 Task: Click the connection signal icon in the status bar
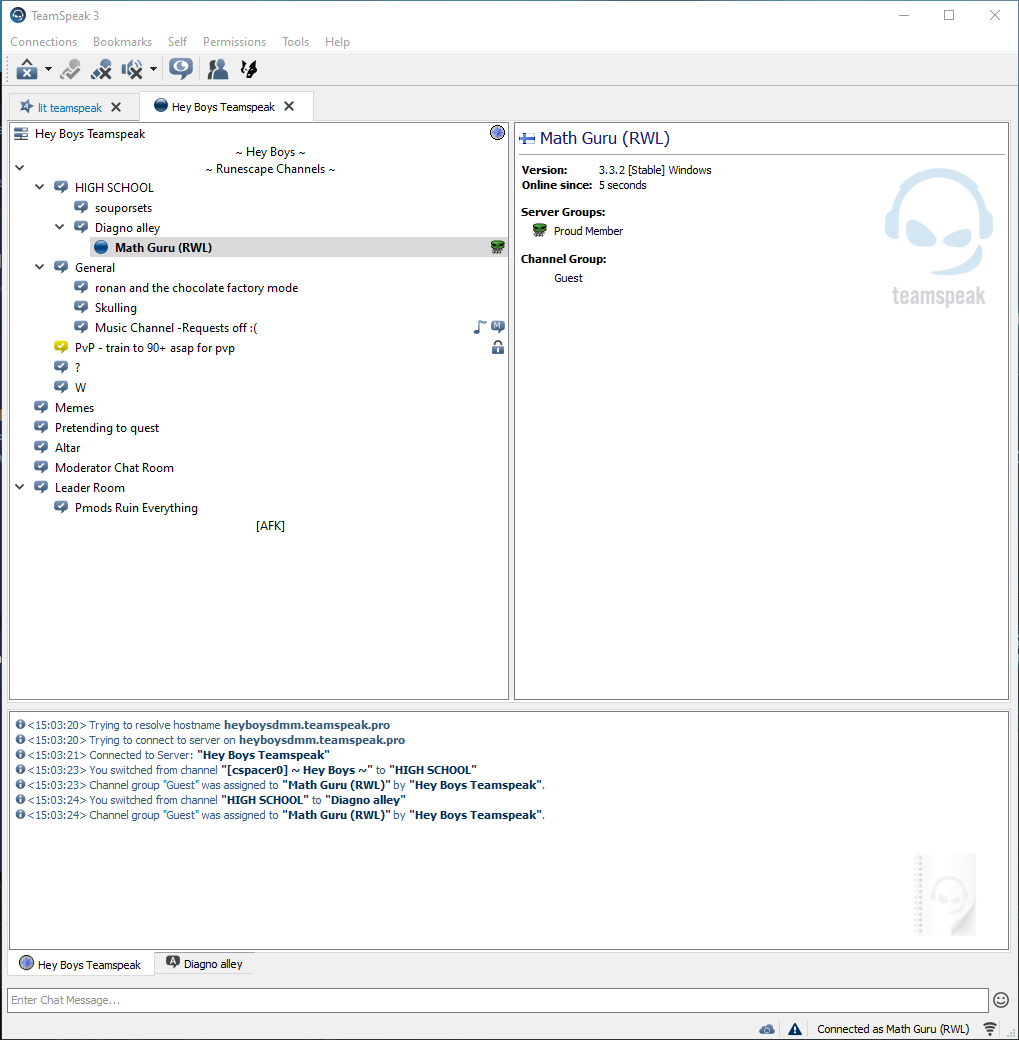tap(990, 1029)
